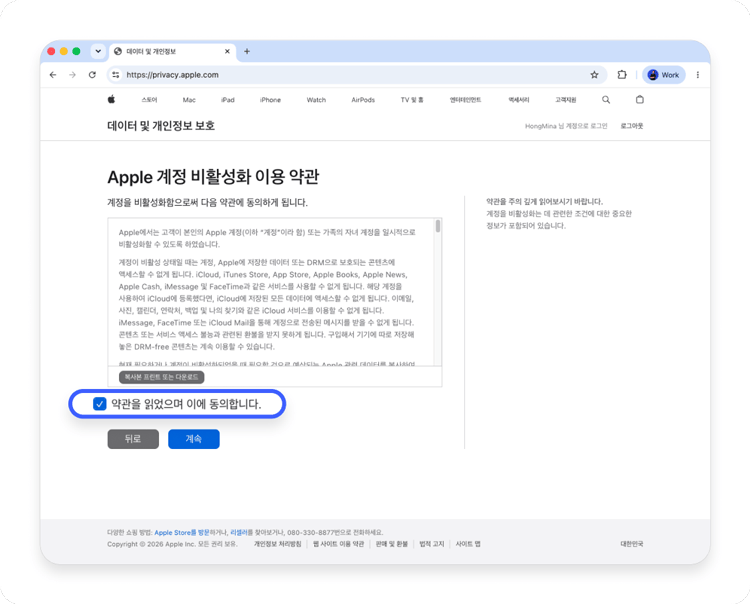Open the Chrome three-dot menu

[x=697, y=75]
